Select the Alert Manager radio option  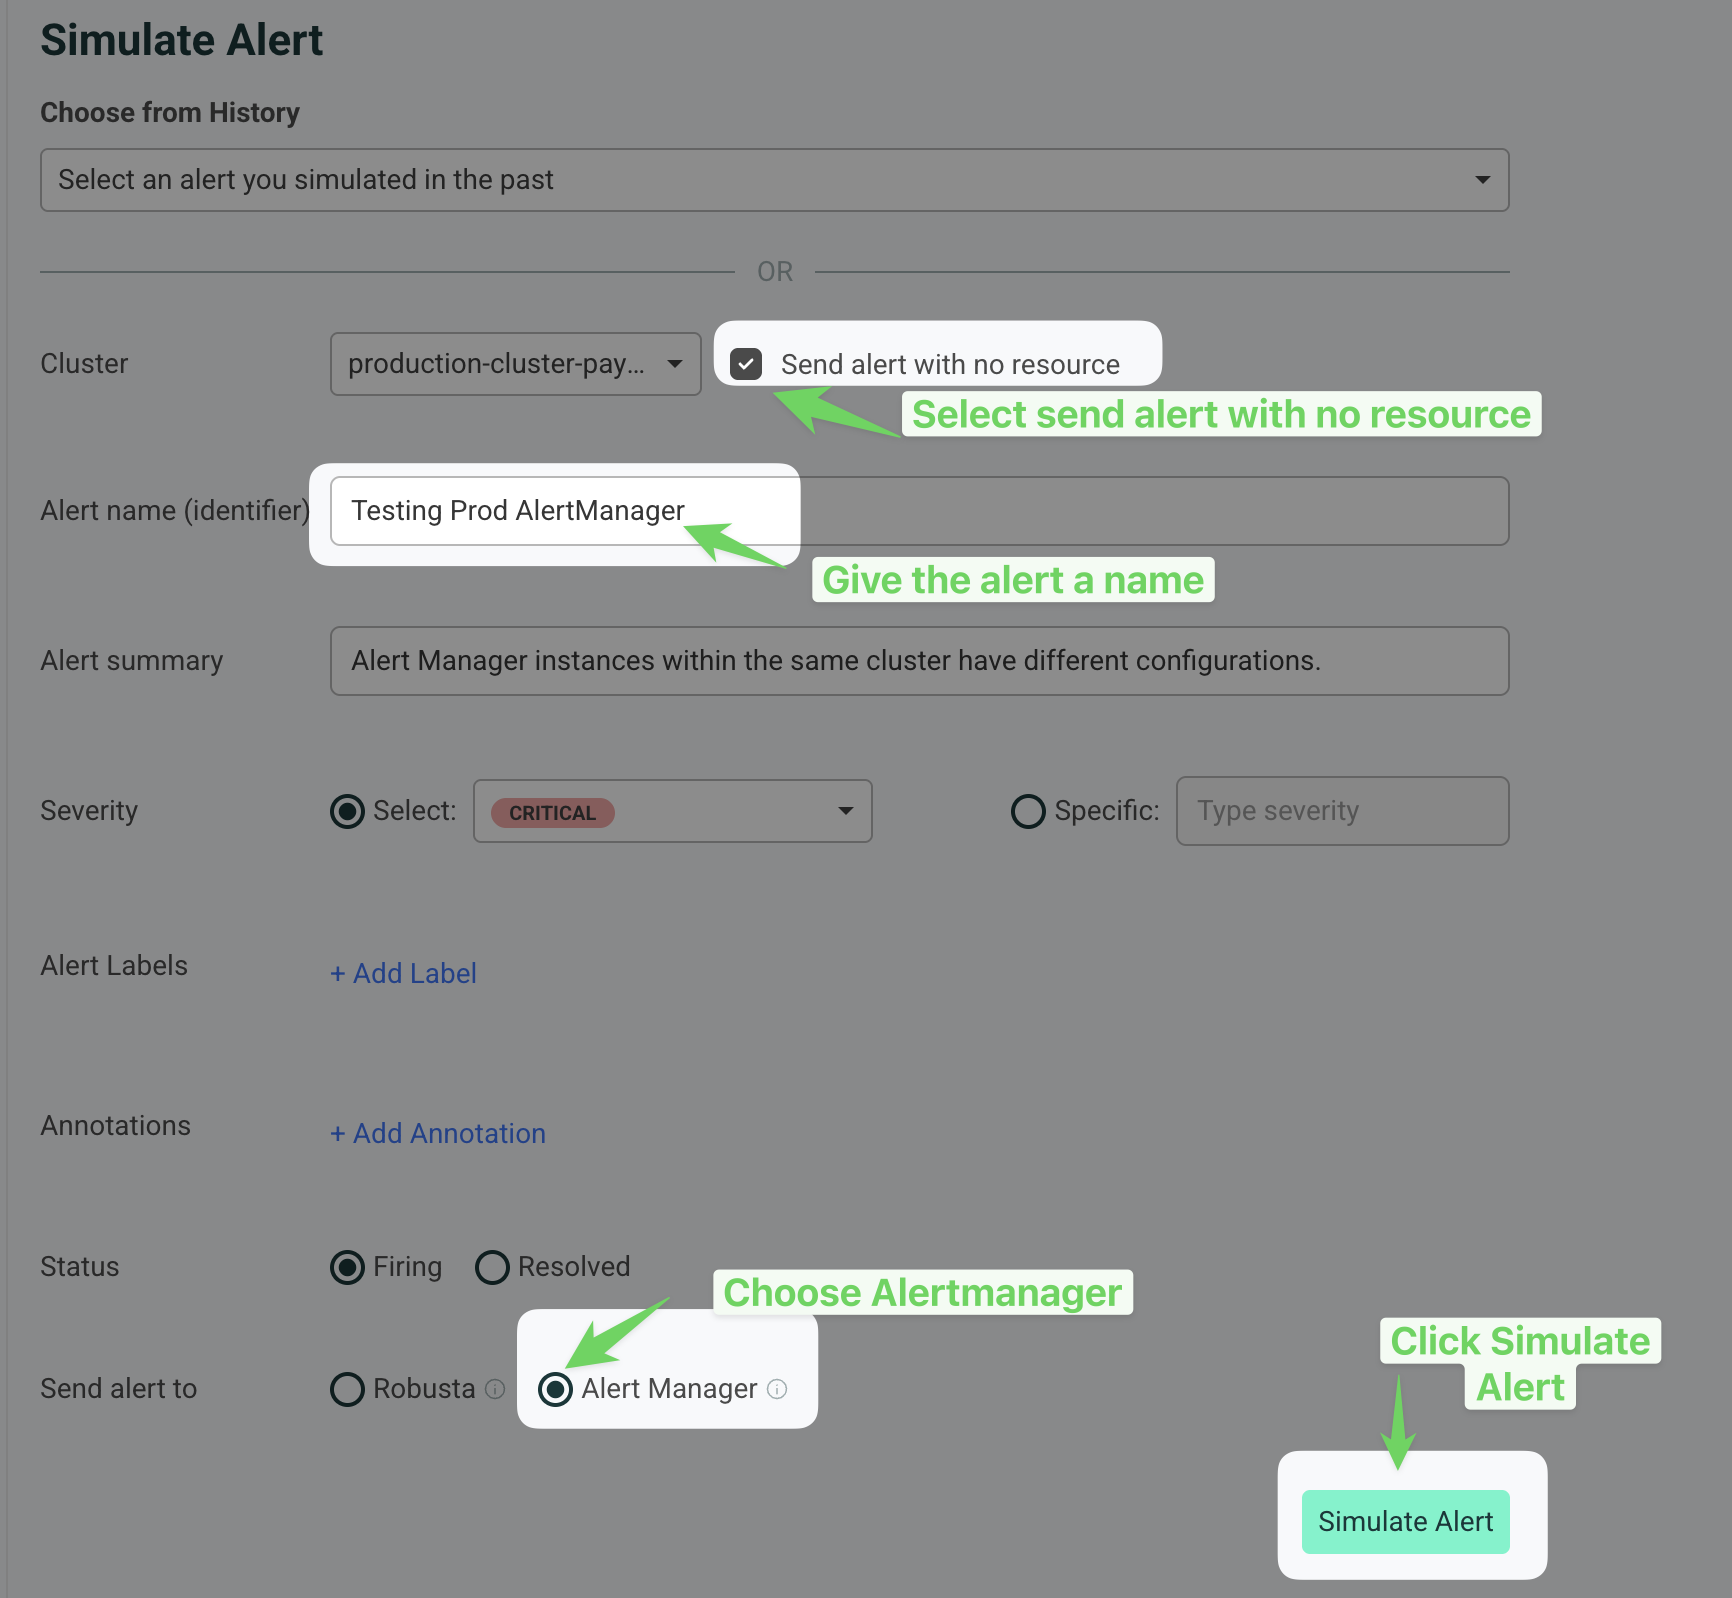[x=555, y=1389]
